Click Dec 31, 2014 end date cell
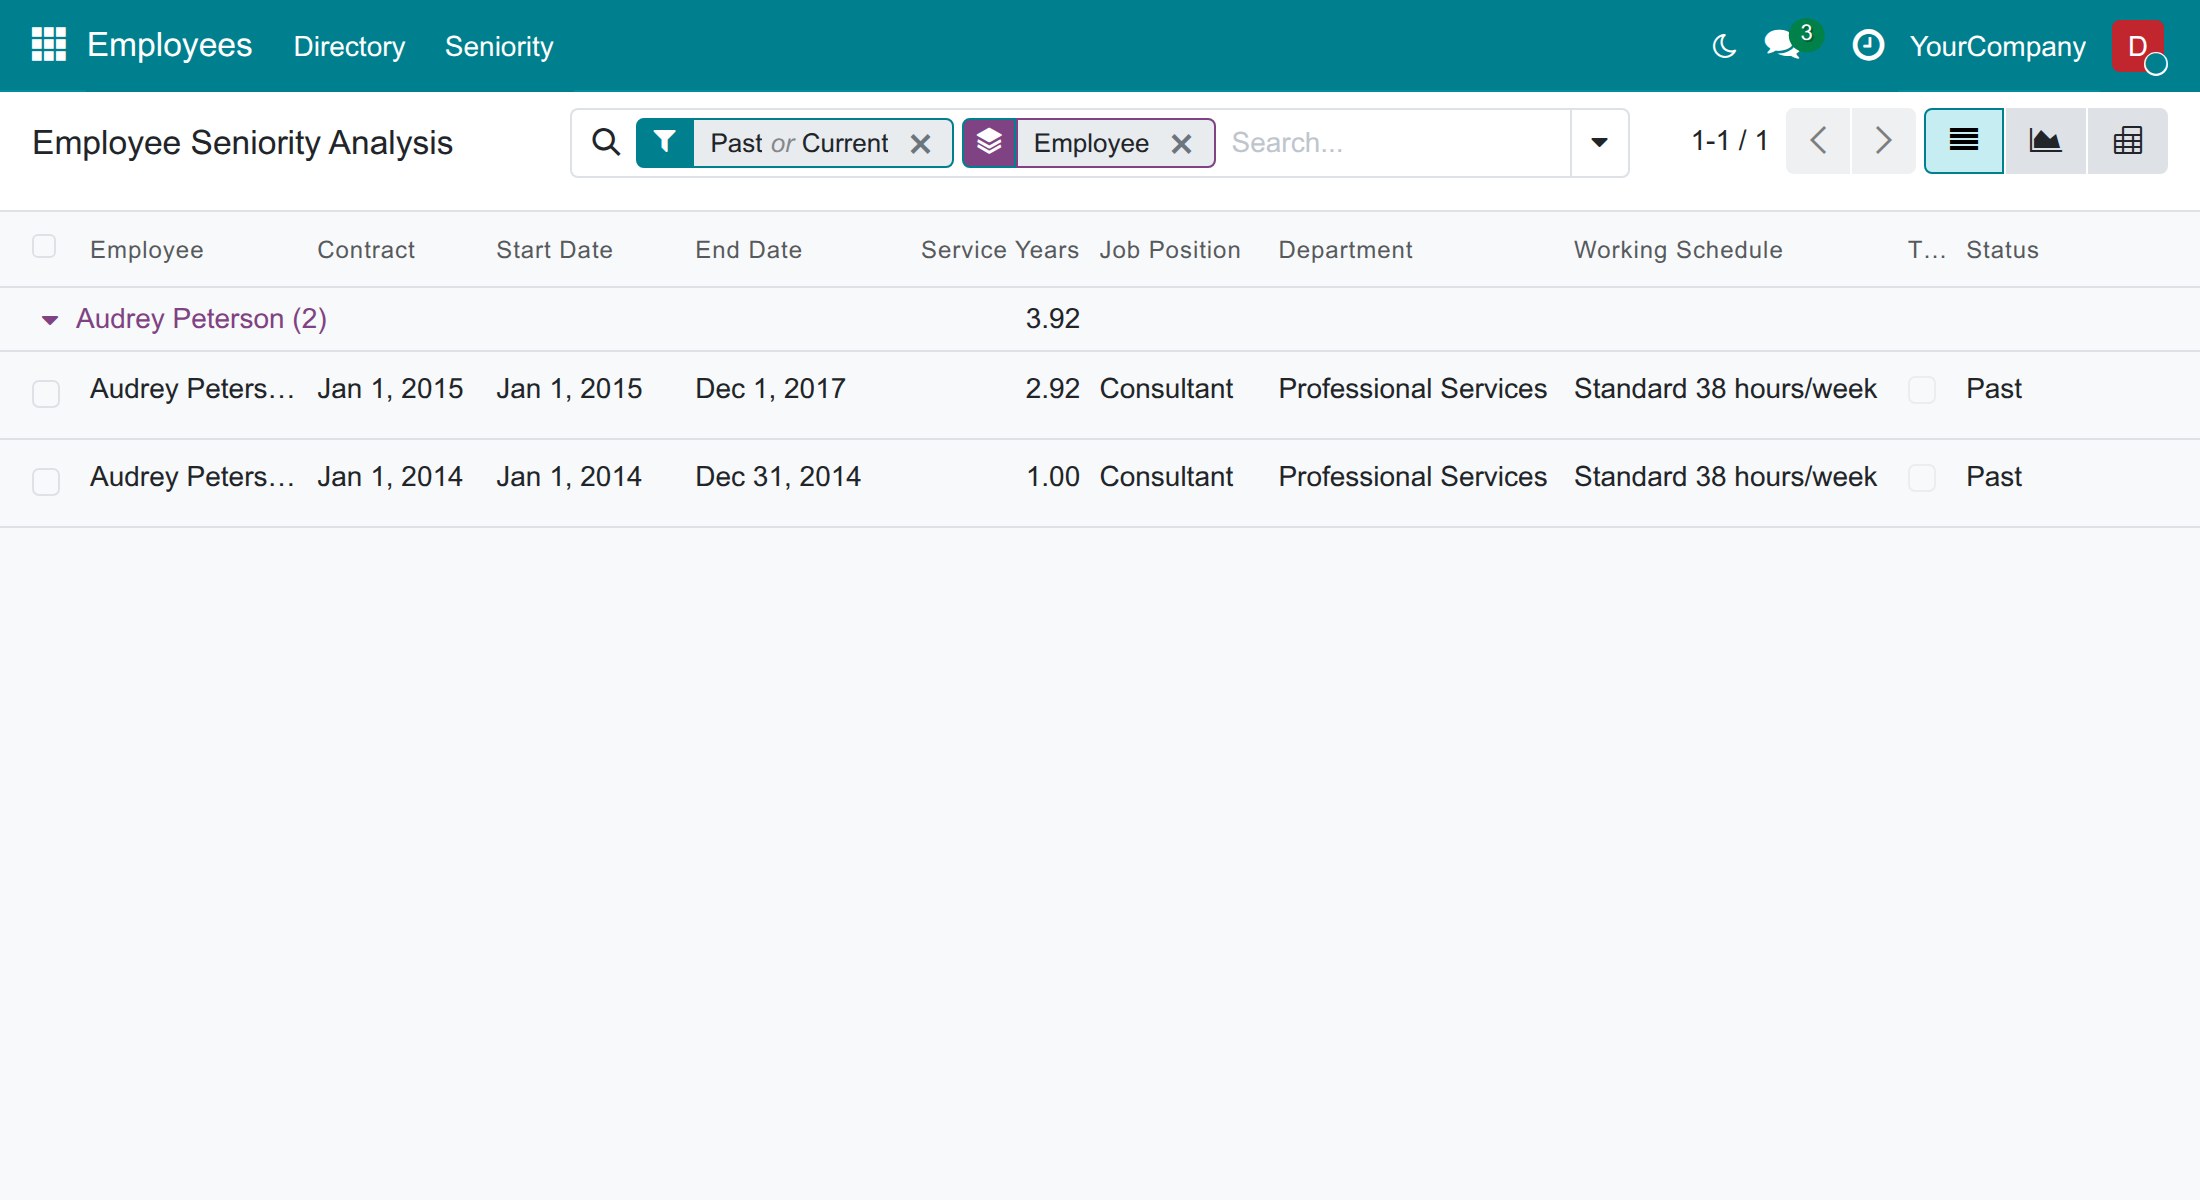Image resolution: width=2200 pixels, height=1200 pixels. [778, 477]
